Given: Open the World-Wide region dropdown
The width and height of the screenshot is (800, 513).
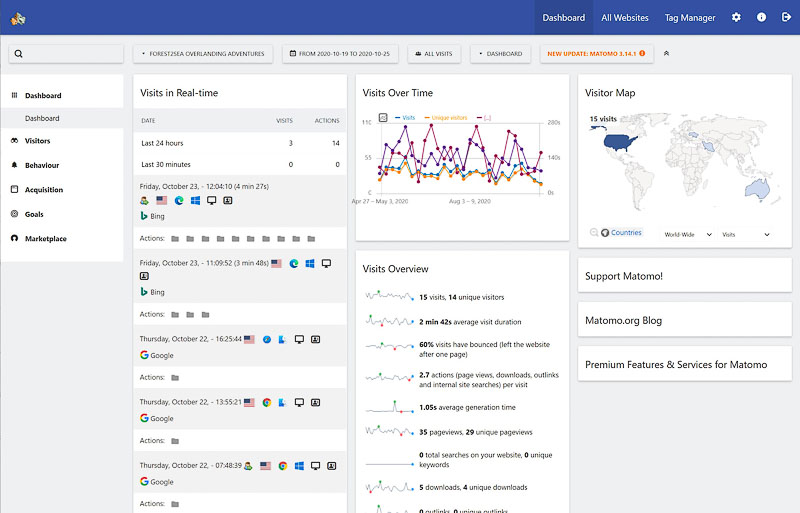Looking at the screenshot, I should (x=688, y=234).
